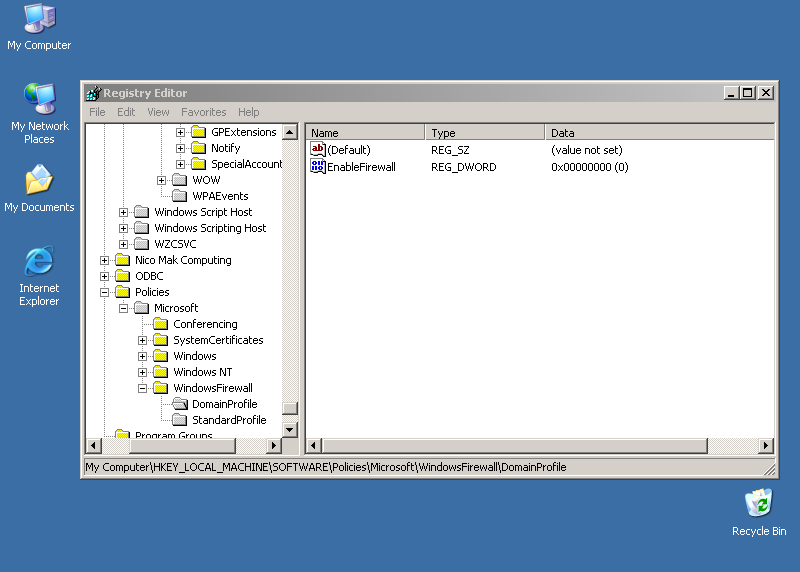800x572 pixels.
Task: Collapse the Policies key
Action: pyautogui.click(x=104, y=292)
